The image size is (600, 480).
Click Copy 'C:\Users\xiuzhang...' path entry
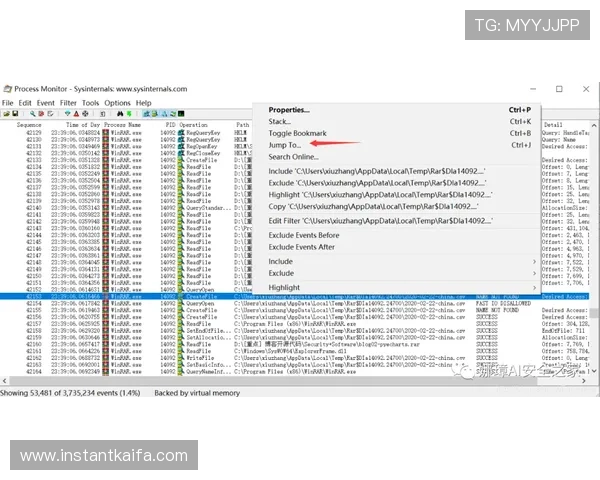point(396,207)
